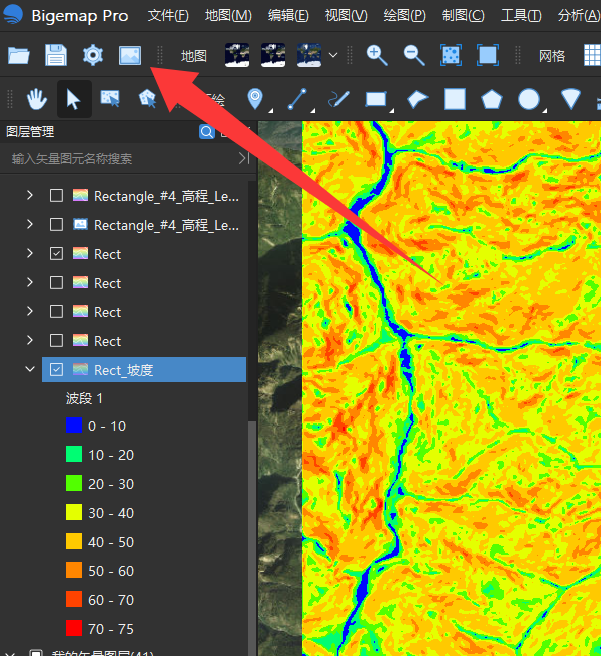Select the placemark pin tool
The height and width of the screenshot is (656, 601).
tap(255, 99)
